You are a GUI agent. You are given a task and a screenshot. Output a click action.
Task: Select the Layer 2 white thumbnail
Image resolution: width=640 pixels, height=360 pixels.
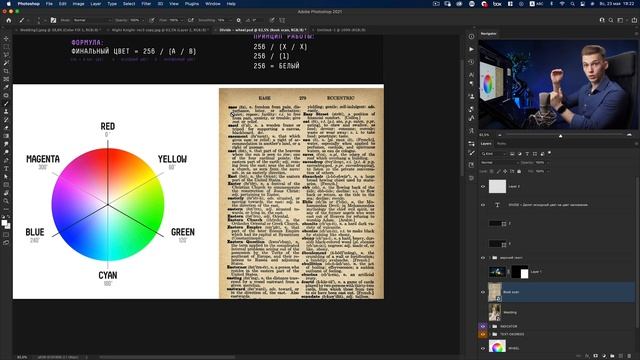click(497, 187)
